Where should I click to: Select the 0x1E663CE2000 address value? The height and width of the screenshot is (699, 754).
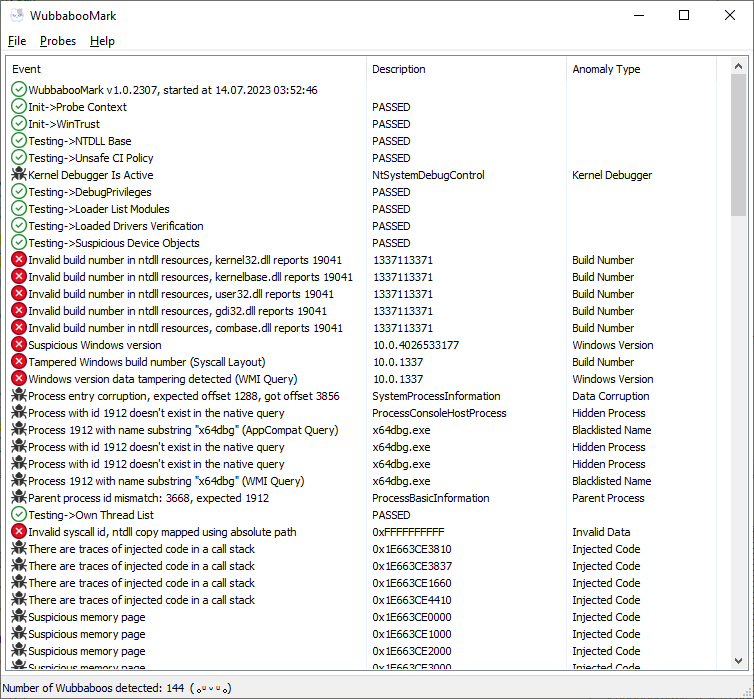pos(412,651)
